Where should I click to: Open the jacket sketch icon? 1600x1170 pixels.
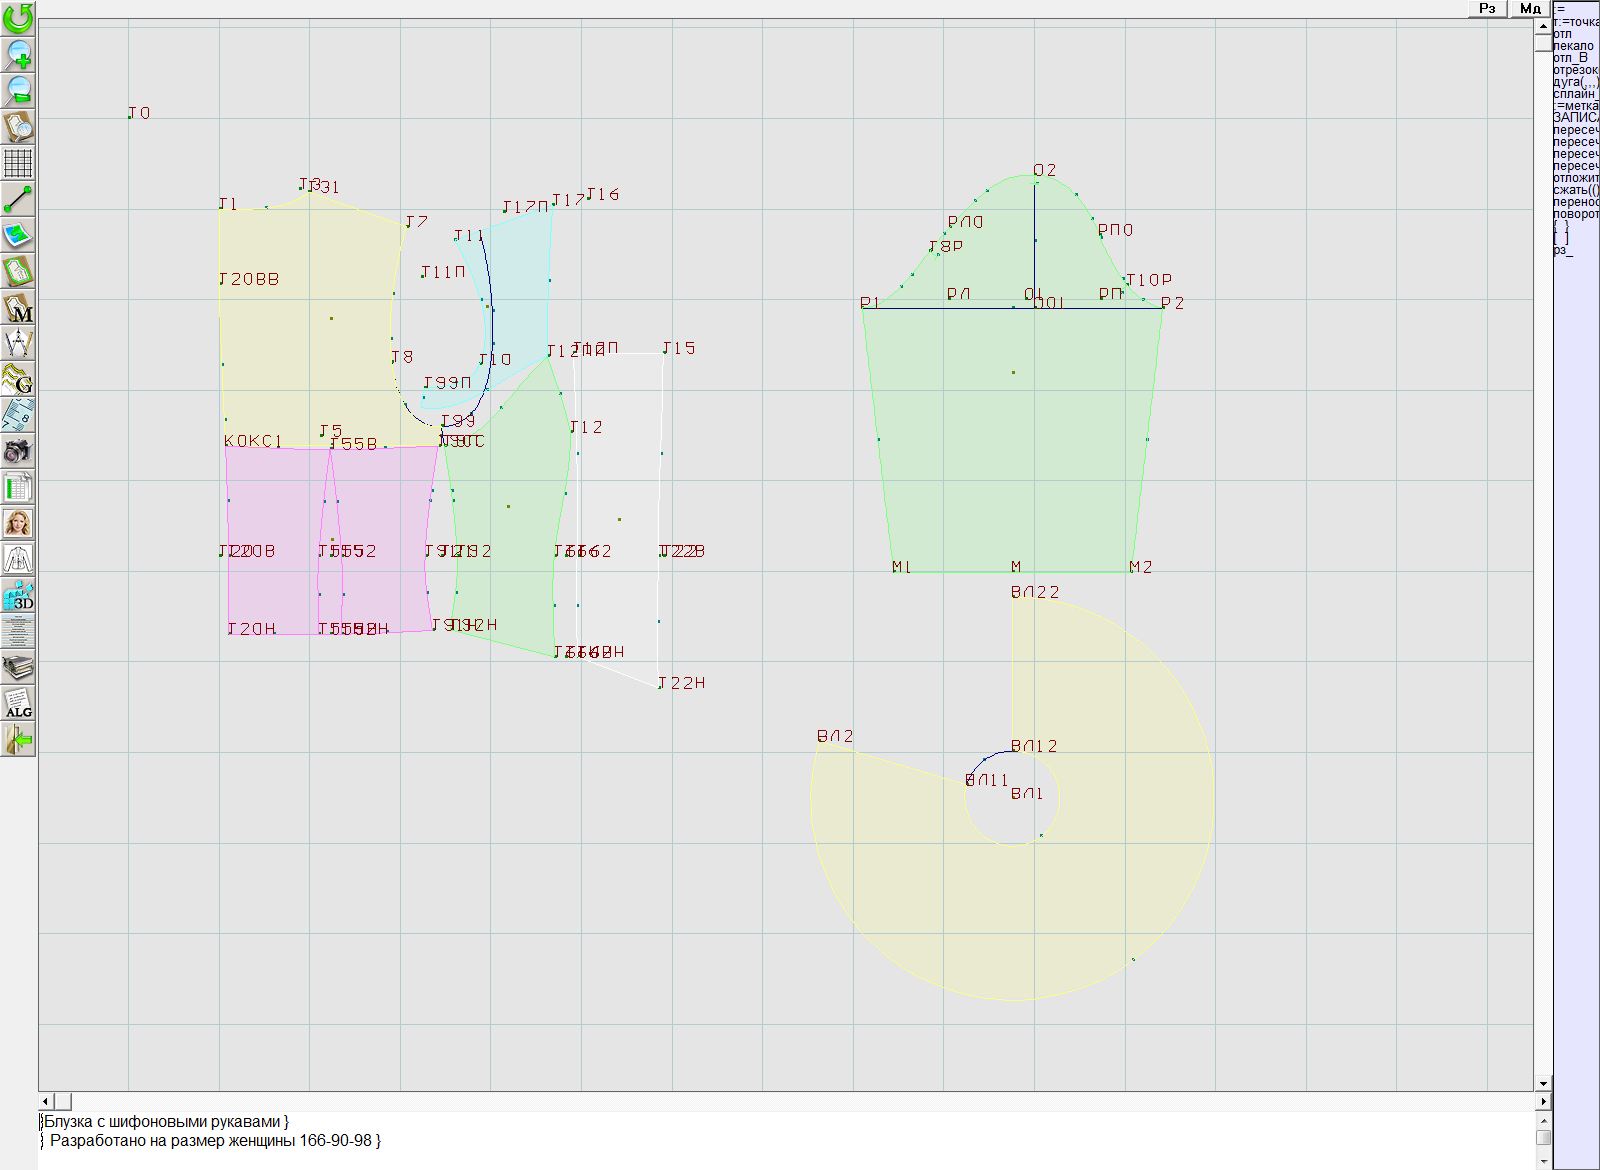click(x=18, y=559)
